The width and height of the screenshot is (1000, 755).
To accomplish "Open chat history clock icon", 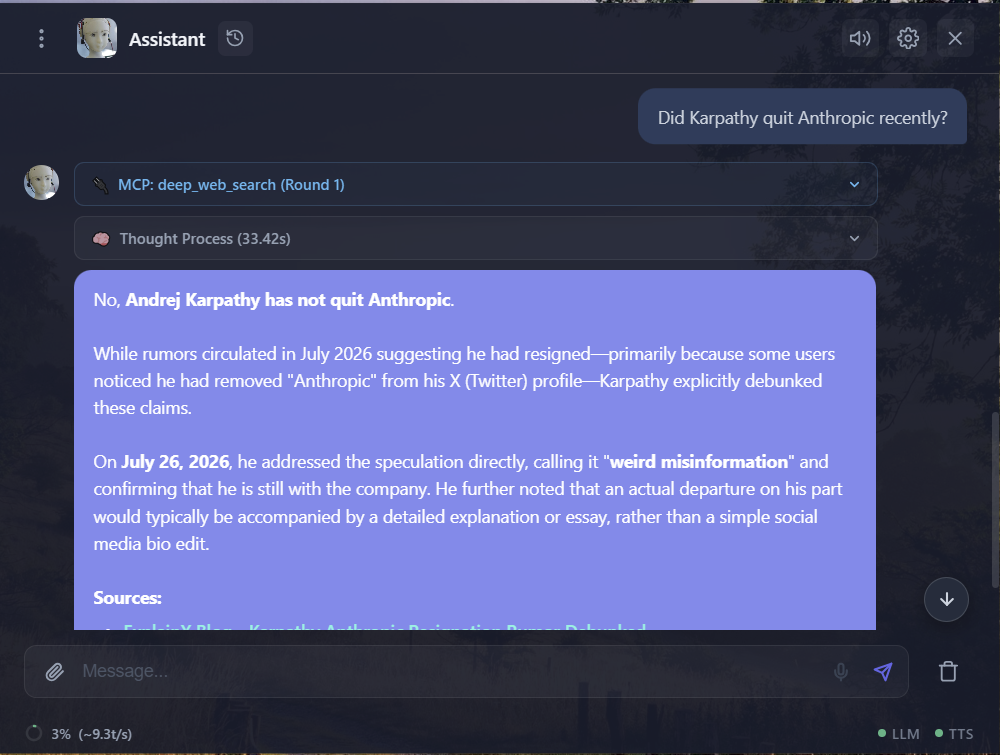I will pos(235,38).
